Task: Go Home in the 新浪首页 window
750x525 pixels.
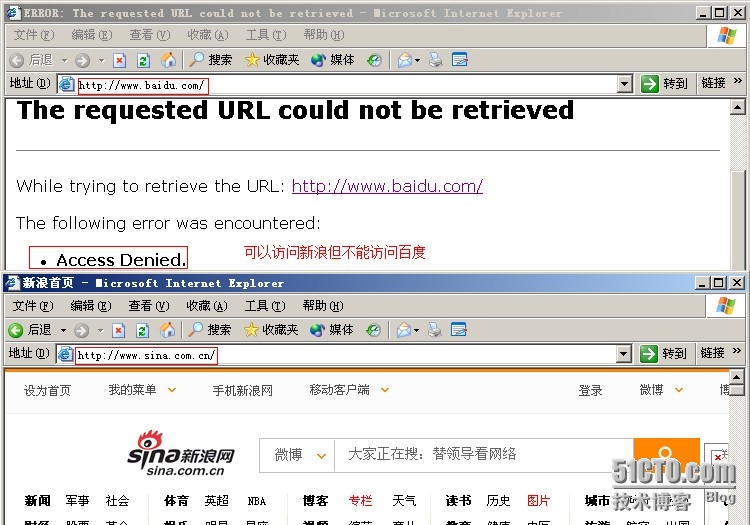Action: [167, 329]
